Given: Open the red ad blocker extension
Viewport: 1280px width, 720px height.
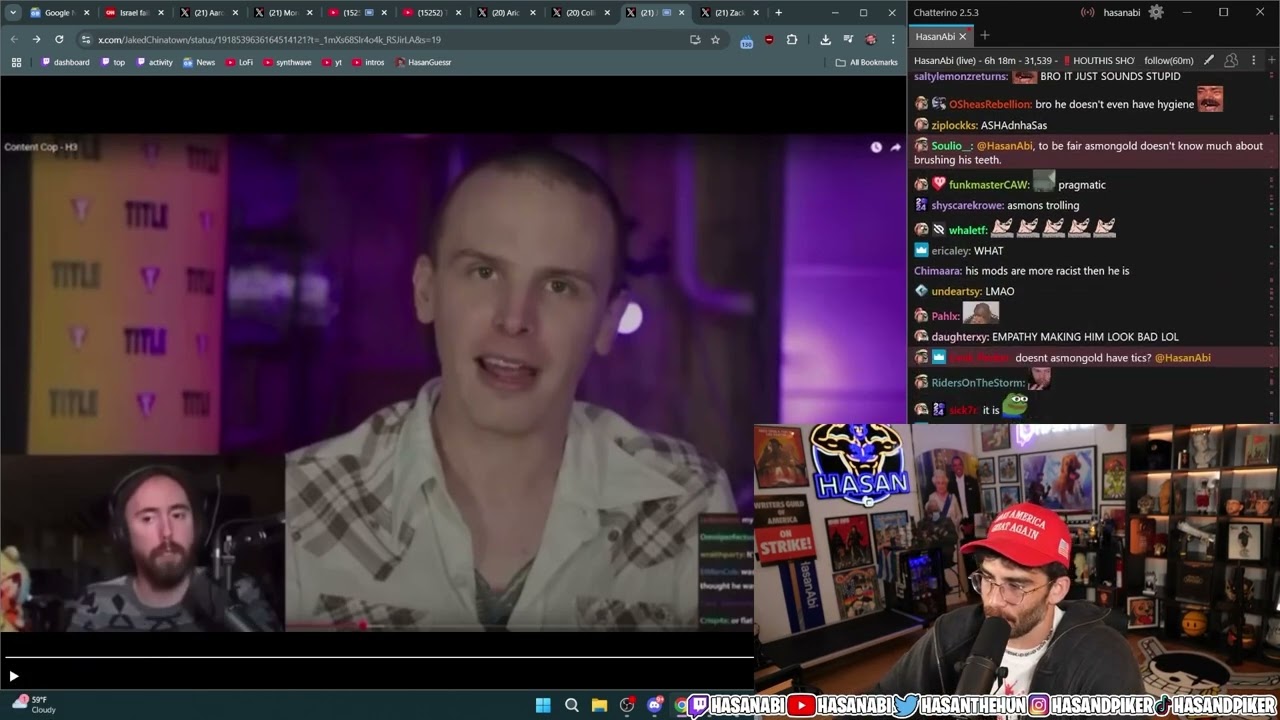Looking at the screenshot, I should click(769, 39).
